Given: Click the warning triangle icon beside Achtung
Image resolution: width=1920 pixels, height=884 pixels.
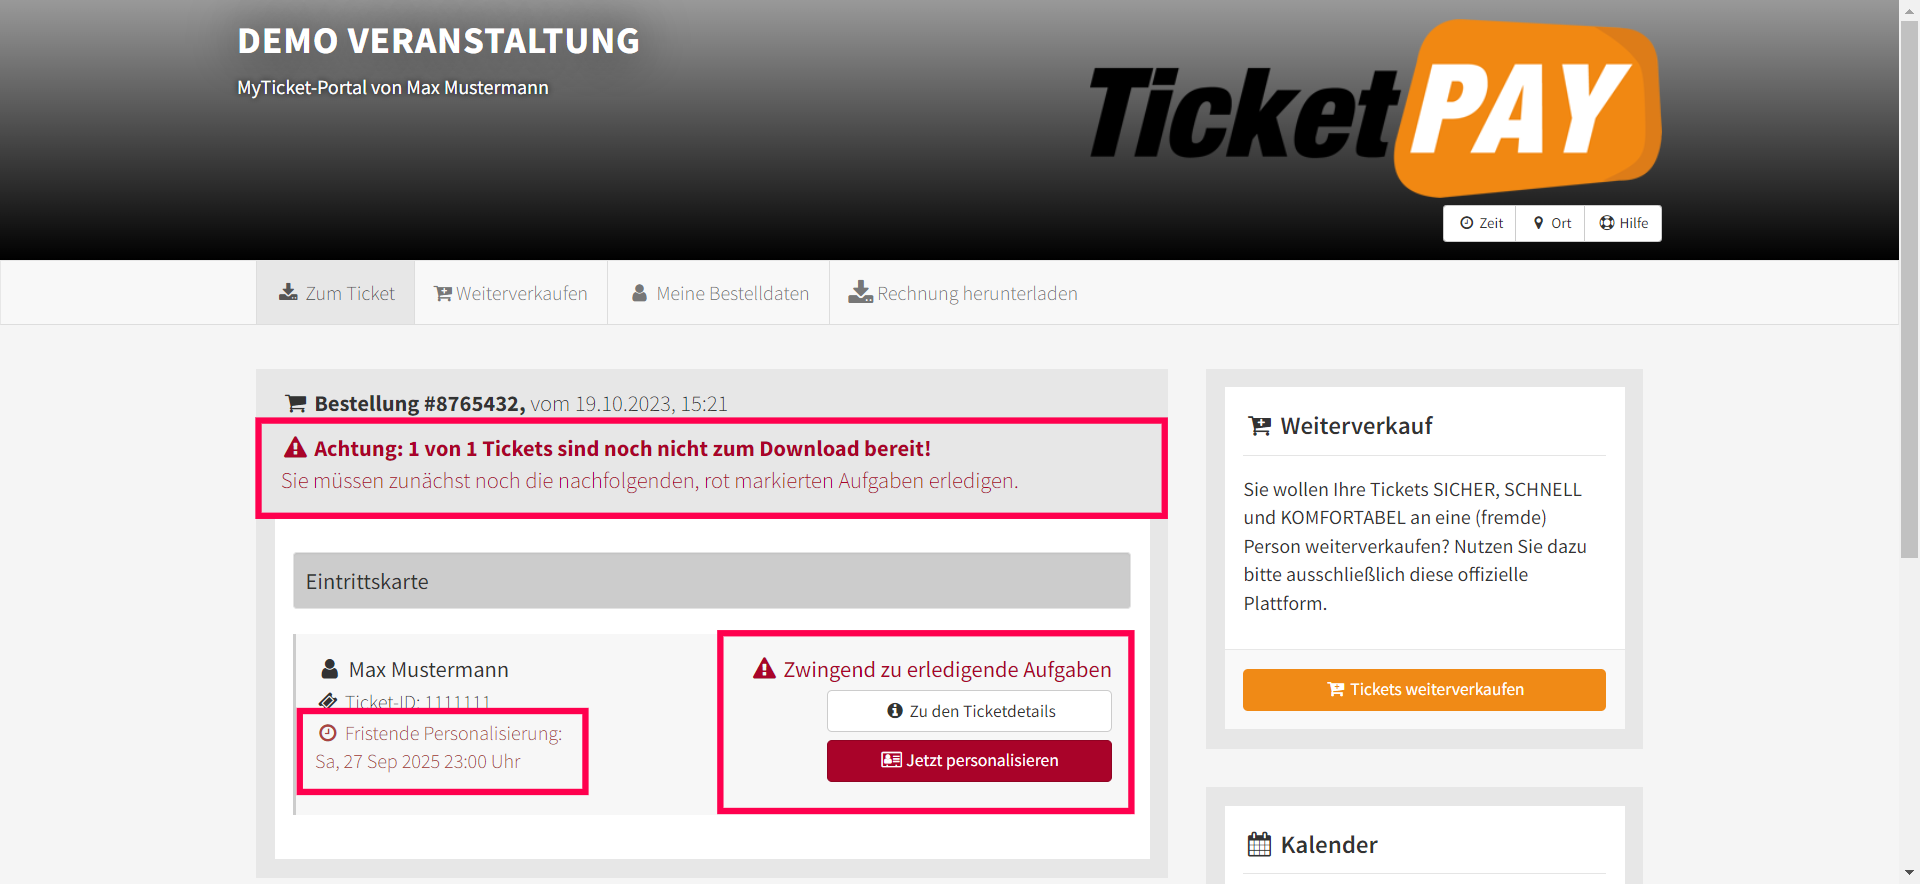Looking at the screenshot, I should point(295,448).
